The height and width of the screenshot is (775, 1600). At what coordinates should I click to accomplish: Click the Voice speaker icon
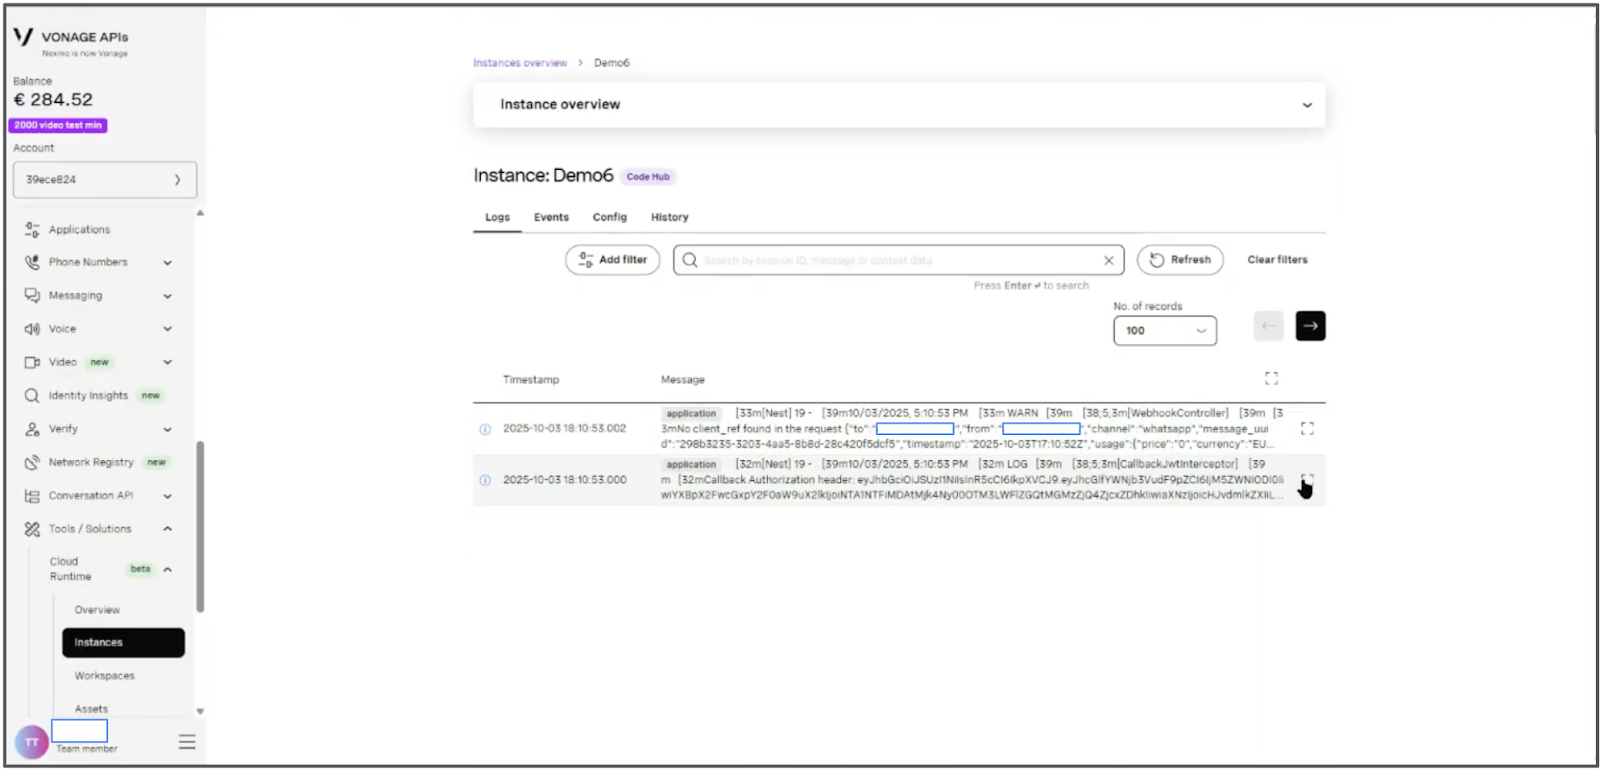[x=32, y=328]
